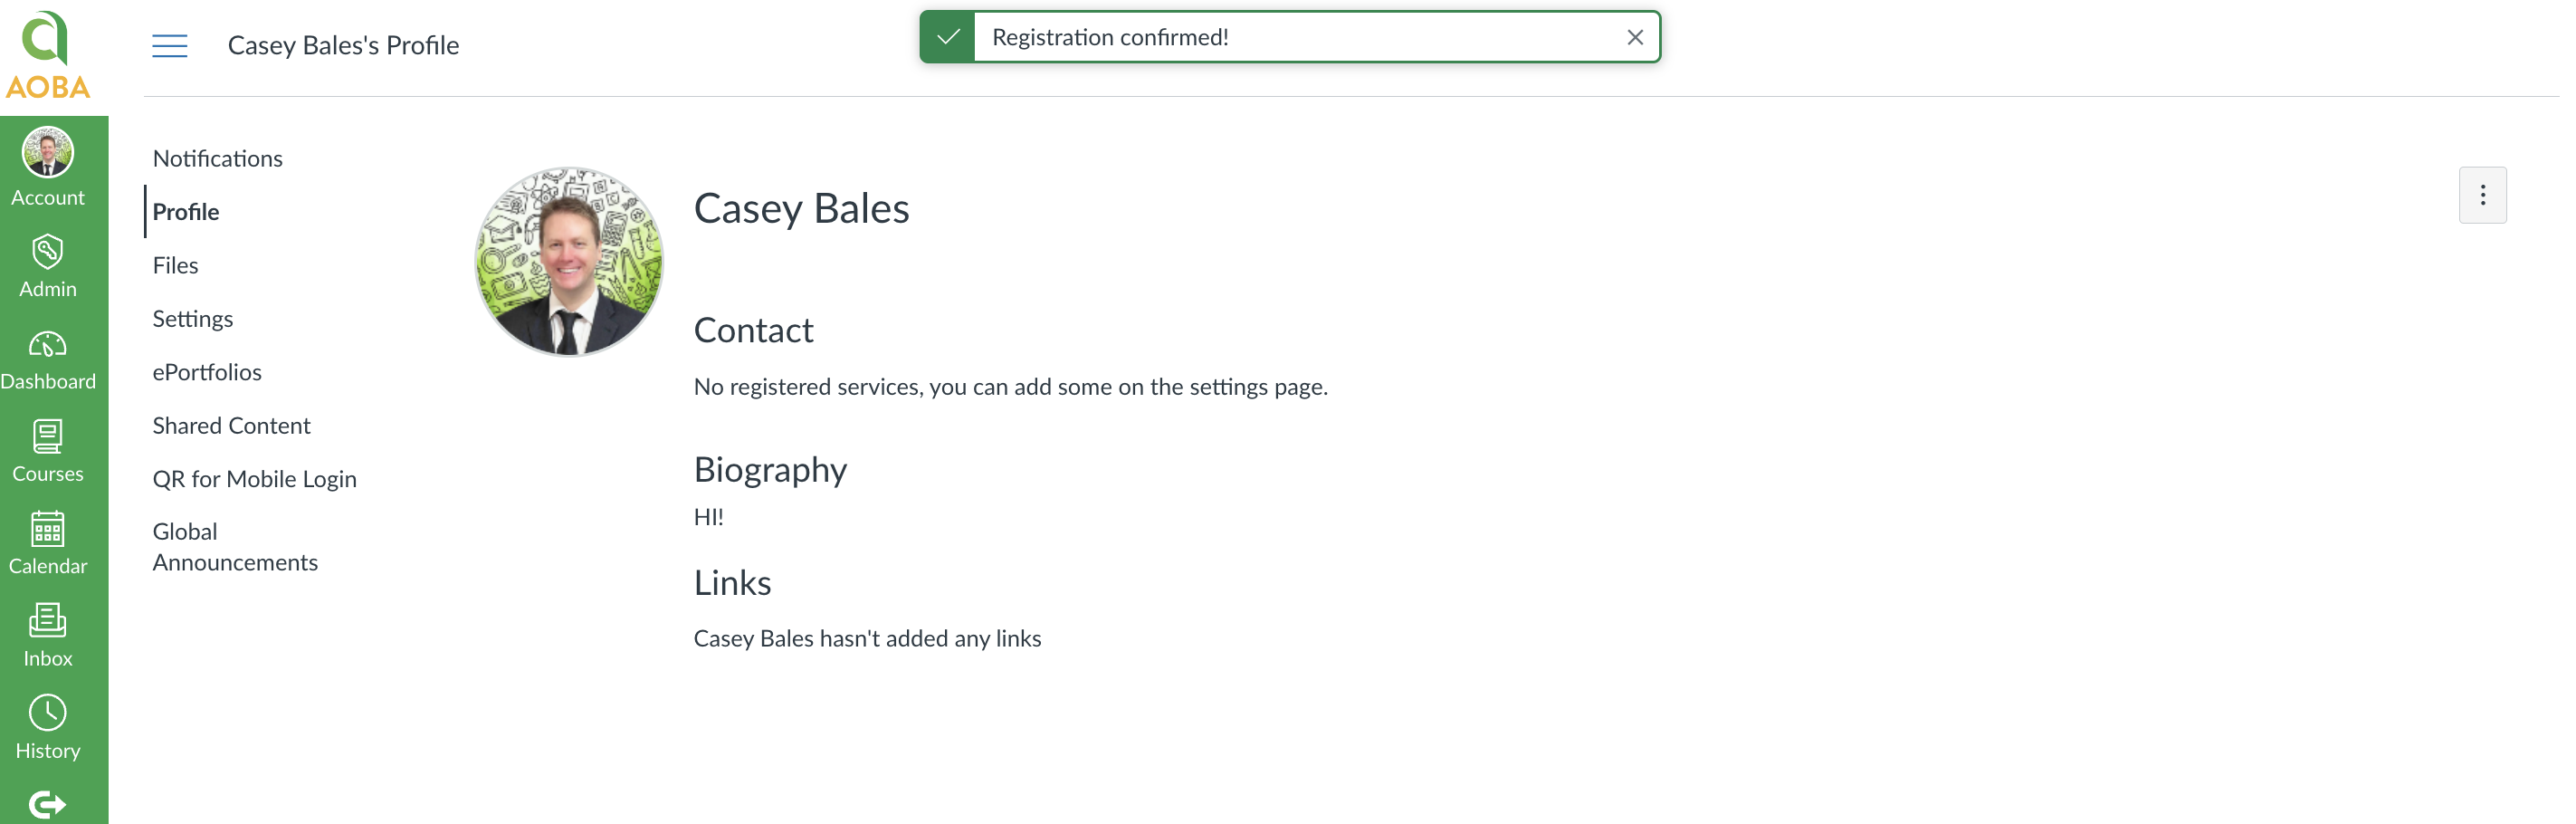Go to the Settings page
Image resolution: width=2576 pixels, height=824 pixels.
point(192,318)
